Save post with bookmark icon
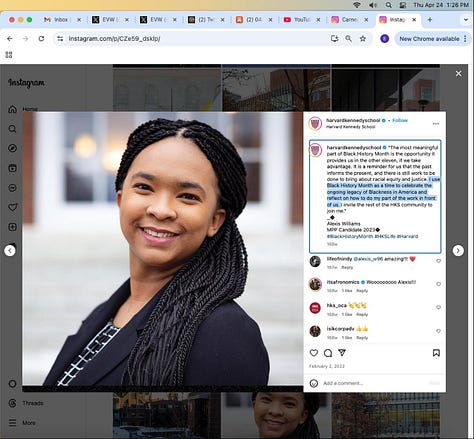This screenshot has width=474, height=439. tap(436, 353)
